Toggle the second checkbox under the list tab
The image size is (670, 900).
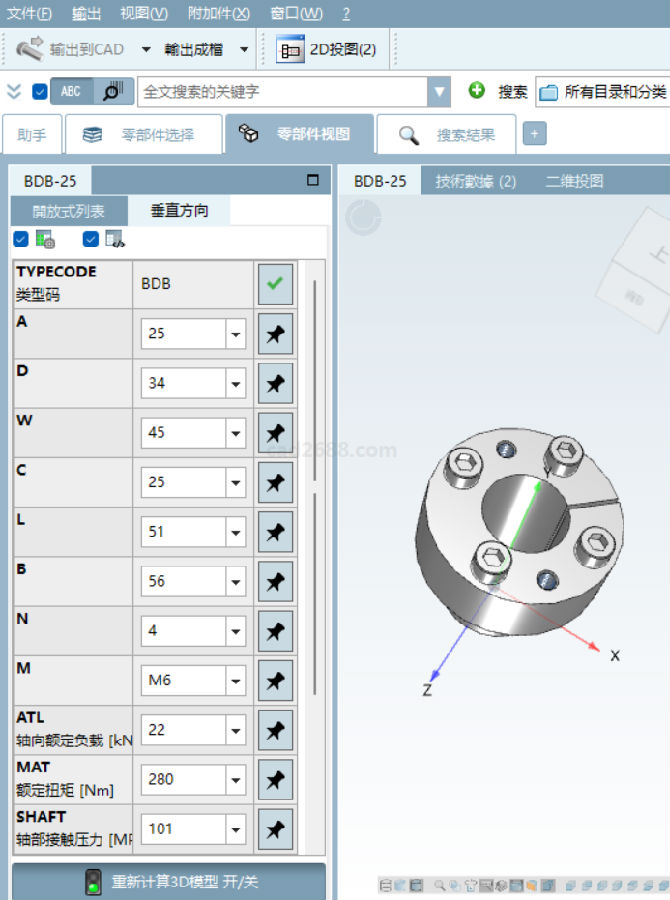pyautogui.click(x=91, y=239)
